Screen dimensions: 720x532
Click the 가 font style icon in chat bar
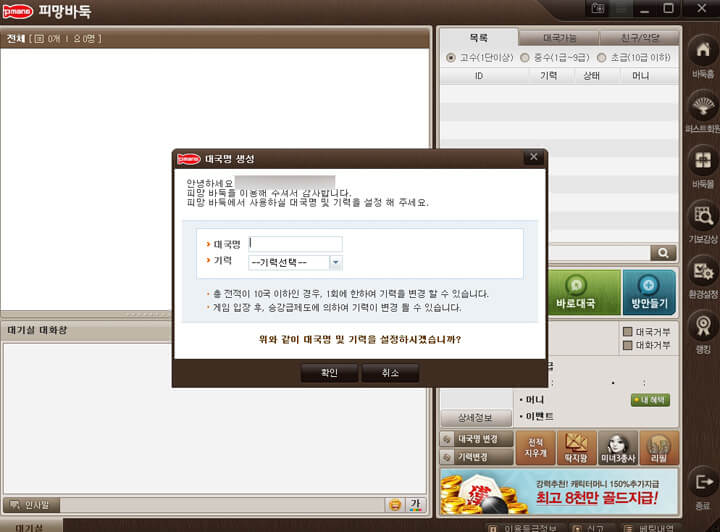tap(416, 505)
